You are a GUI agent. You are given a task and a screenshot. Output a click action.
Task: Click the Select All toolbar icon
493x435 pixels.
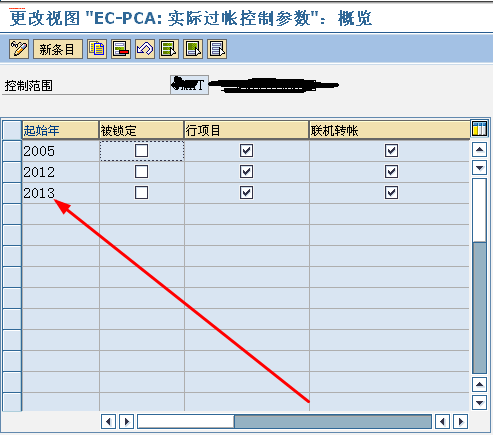[x=169, y=49]
